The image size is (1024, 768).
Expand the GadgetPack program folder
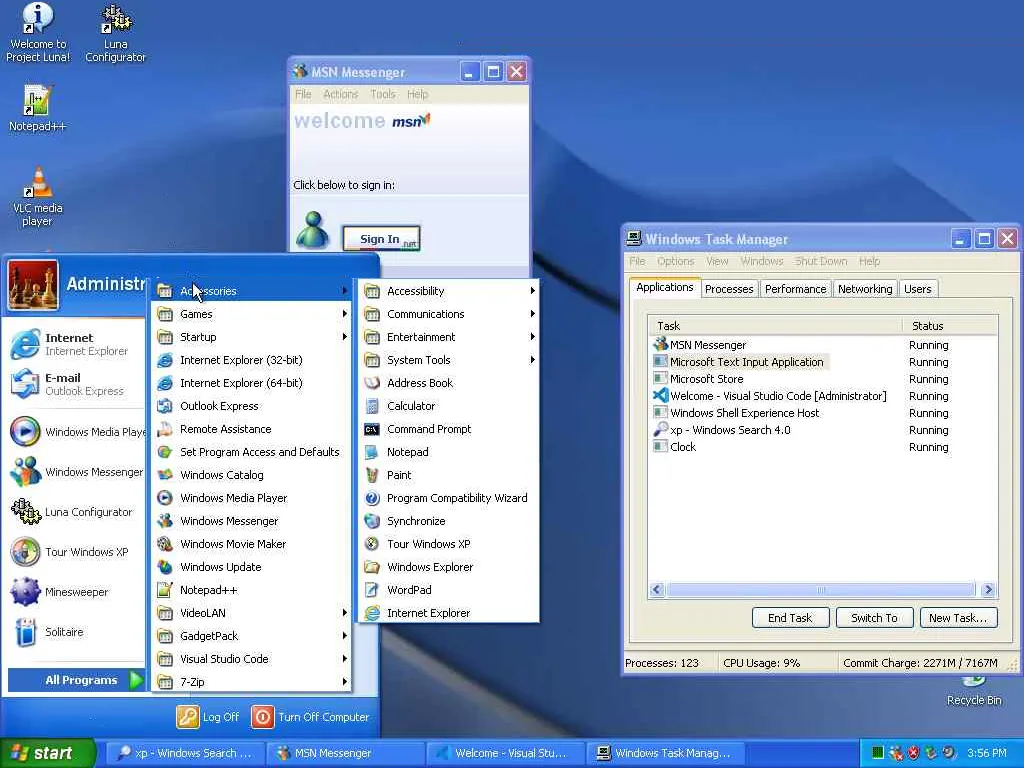tap(251, 636)
